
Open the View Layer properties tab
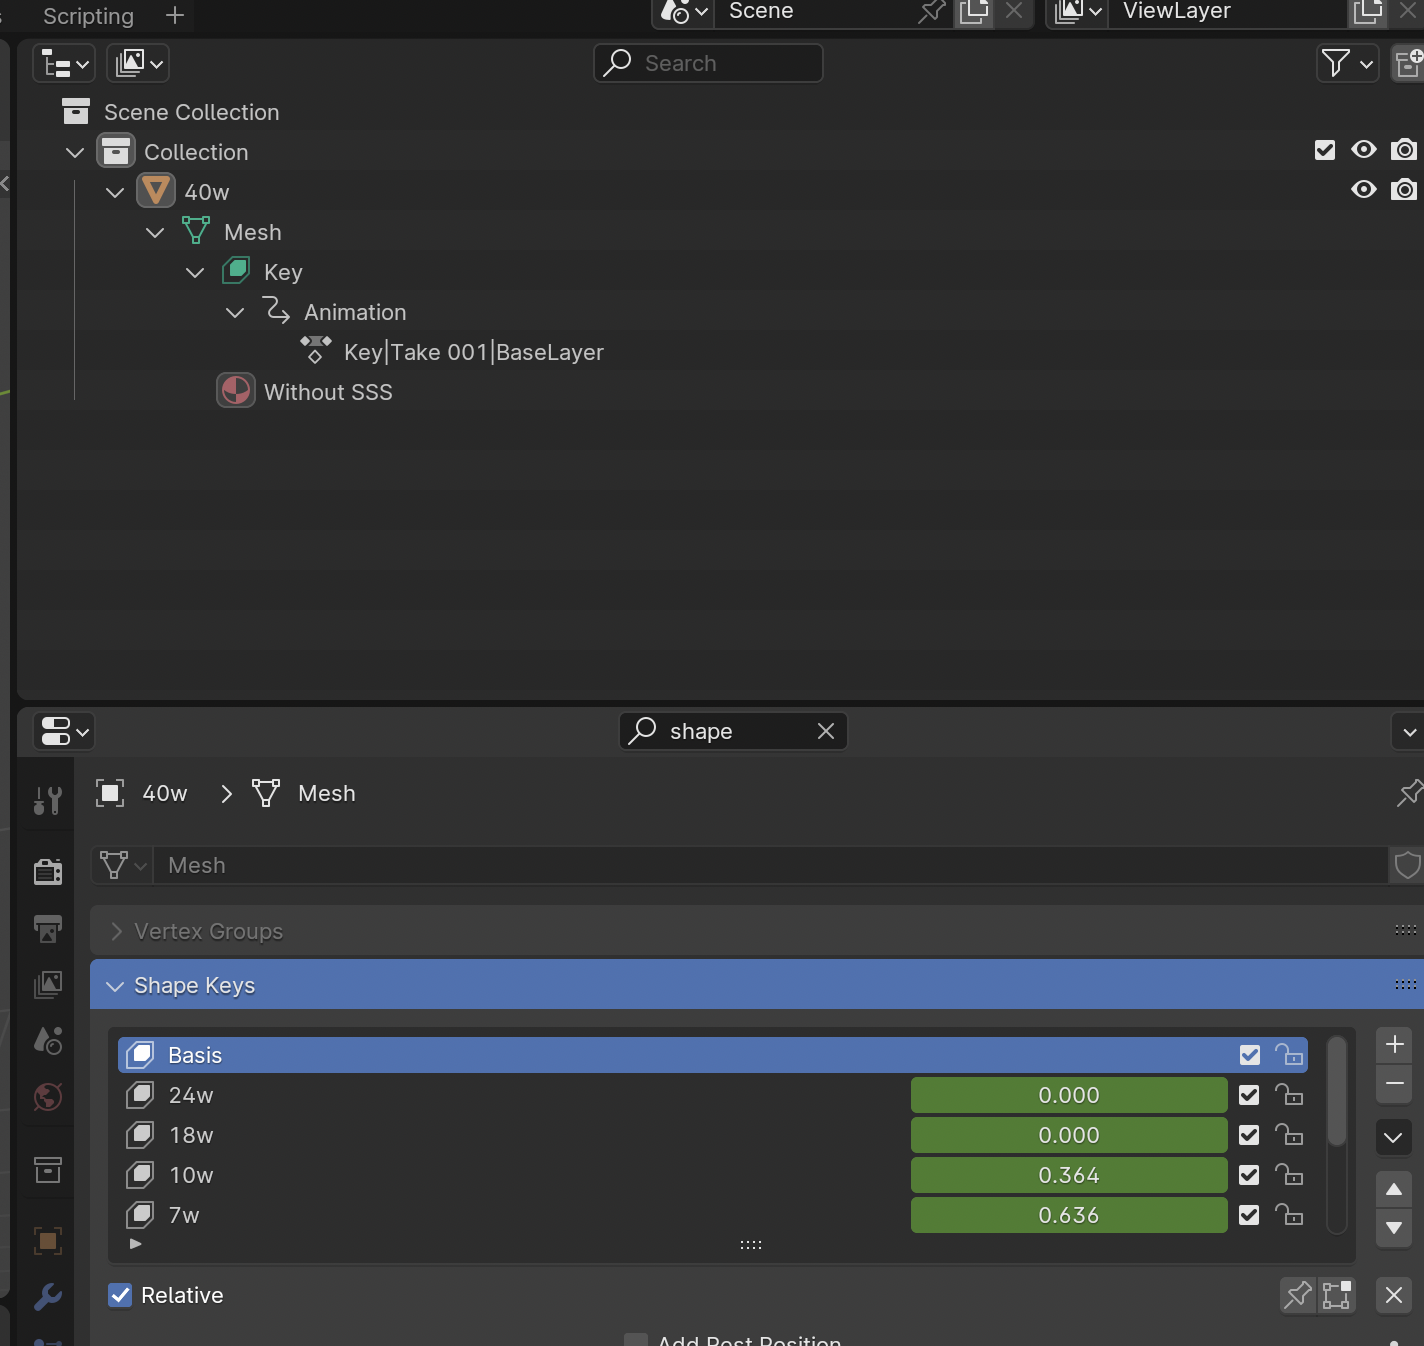pos(47,985)
